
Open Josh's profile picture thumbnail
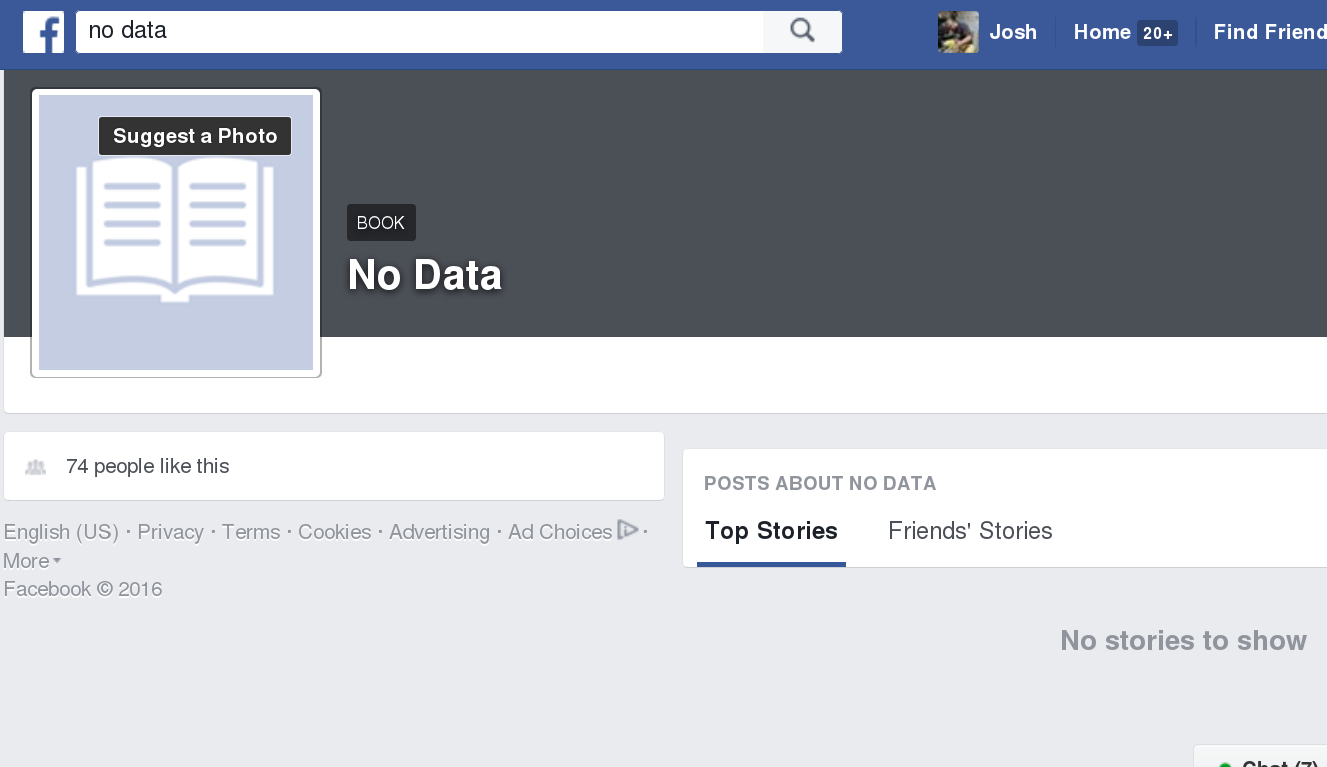tap(958, 32)
